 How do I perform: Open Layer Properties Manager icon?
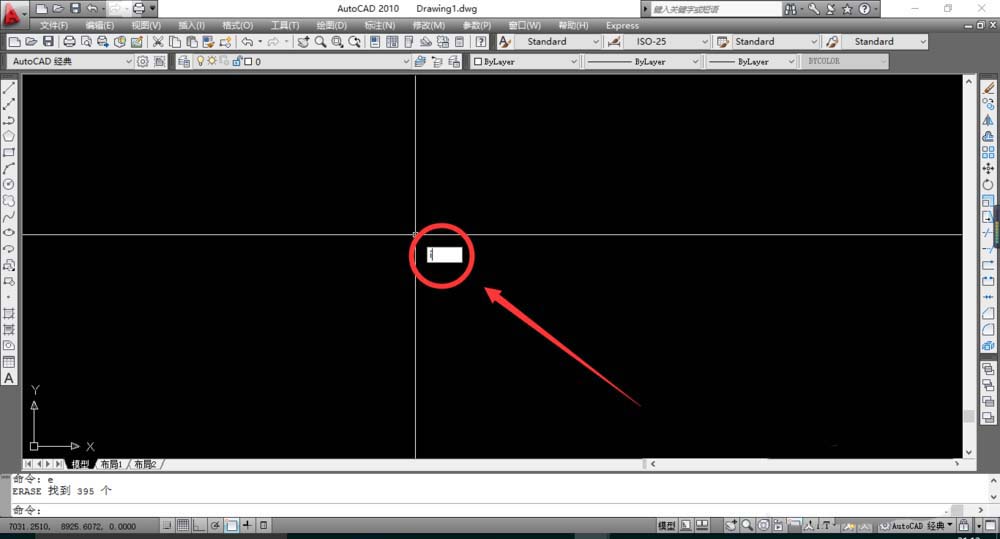tap(184, 61)
